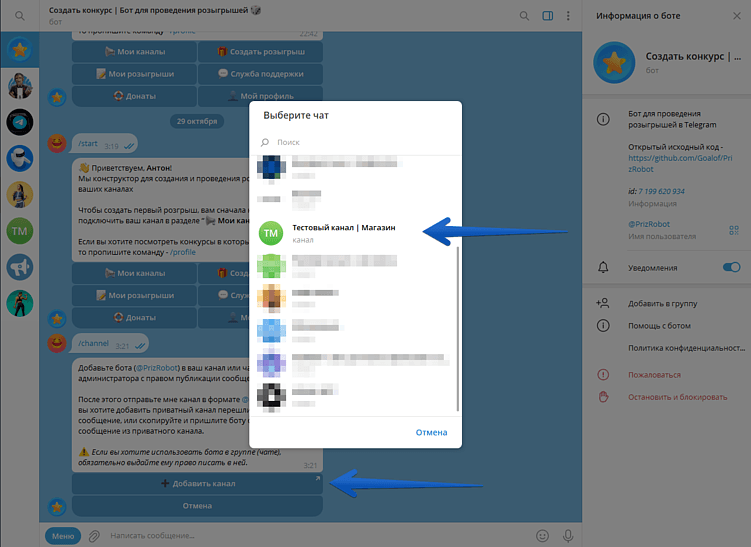Start voice recording with microphone icon
The image size is (751, 547).
(568, 536)
